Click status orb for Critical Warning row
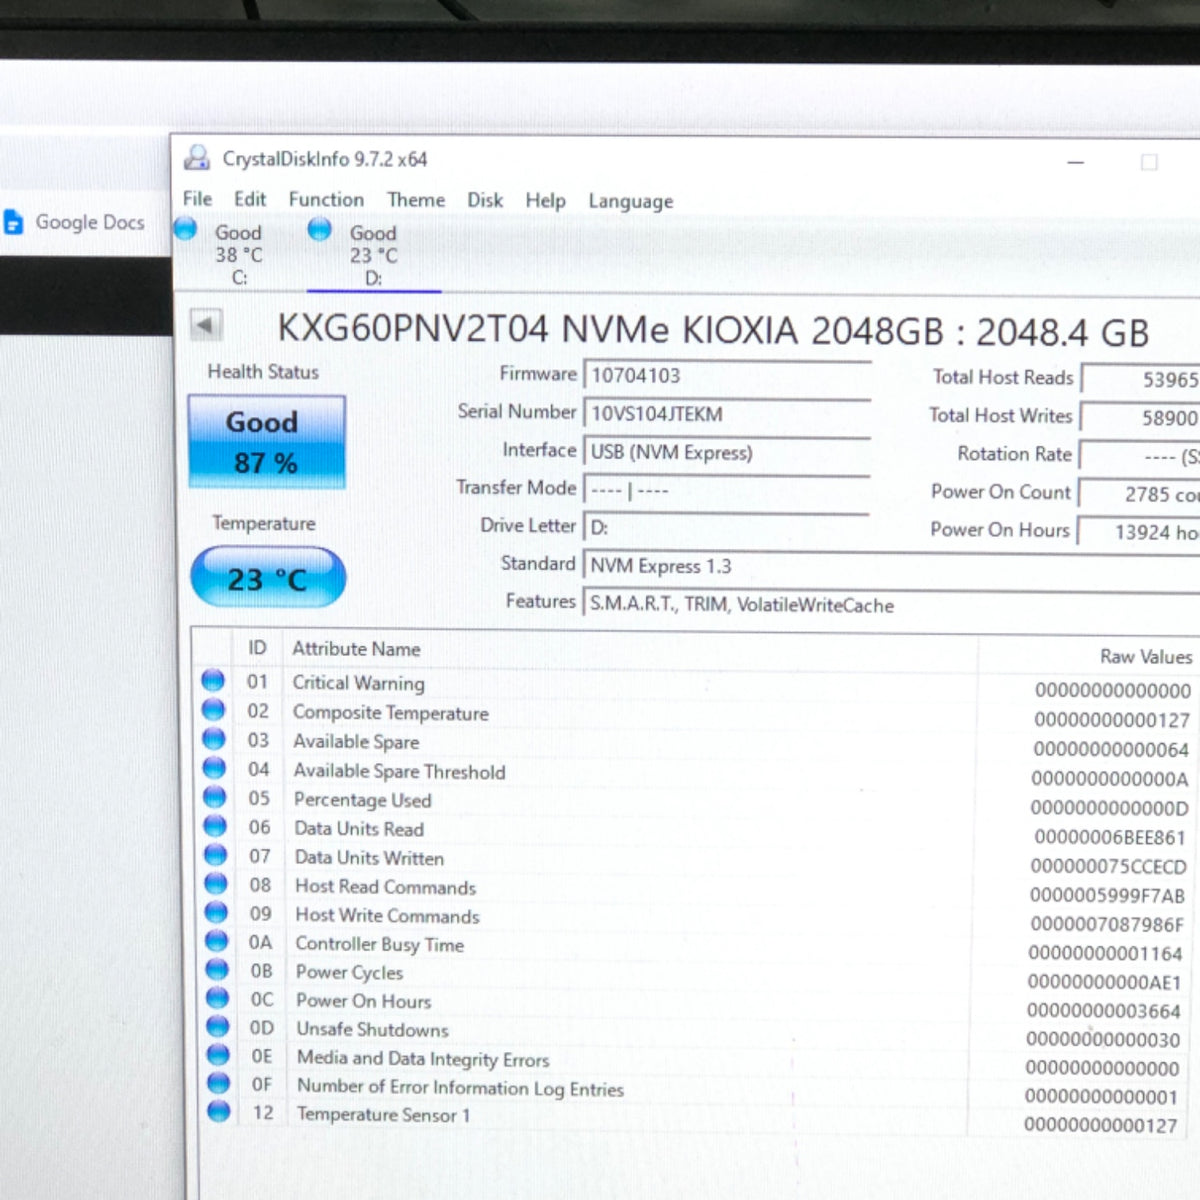 213,680
